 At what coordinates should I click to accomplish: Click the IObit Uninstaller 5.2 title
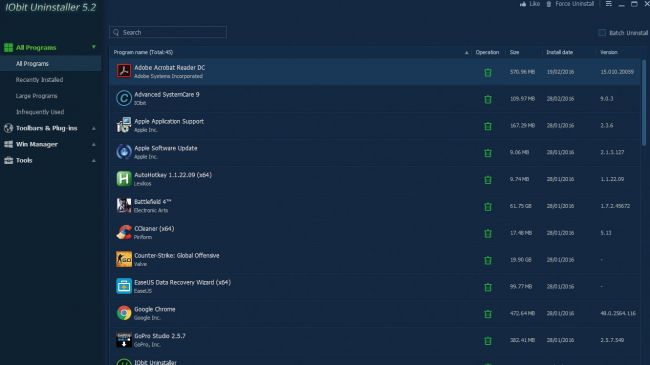(x=50, y=7)
